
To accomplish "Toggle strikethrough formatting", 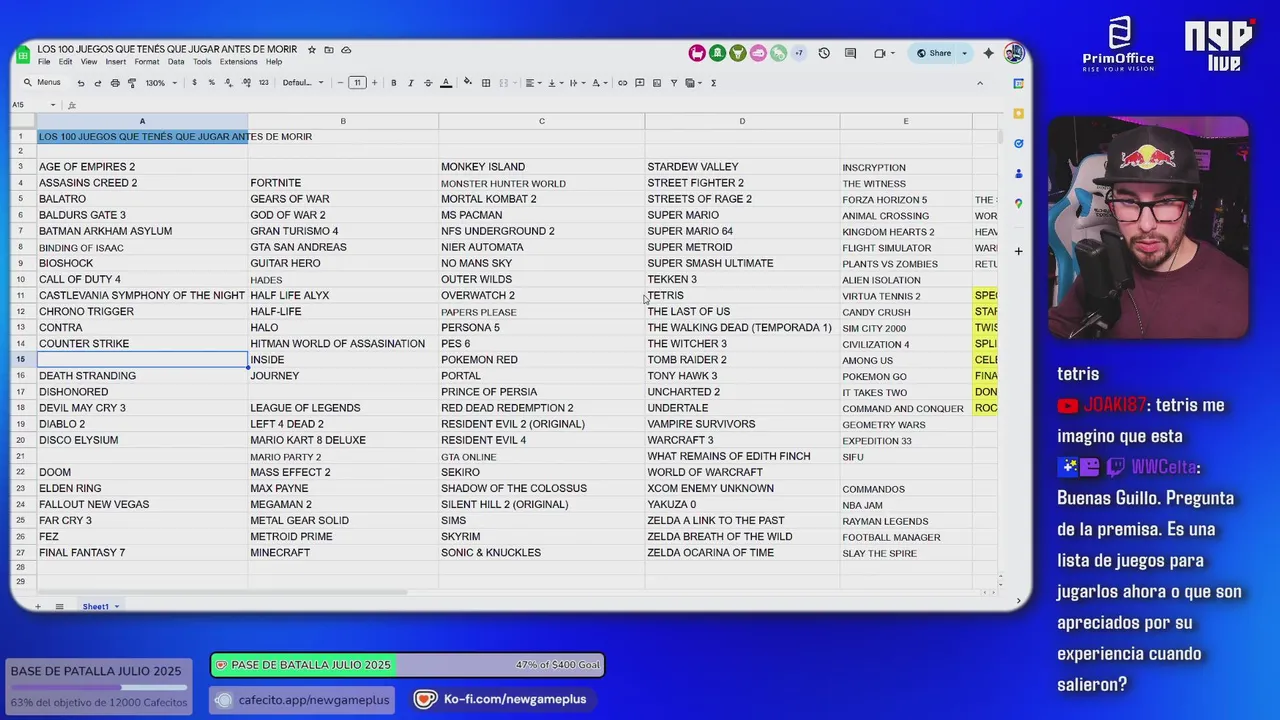I will tap(428, 83).
